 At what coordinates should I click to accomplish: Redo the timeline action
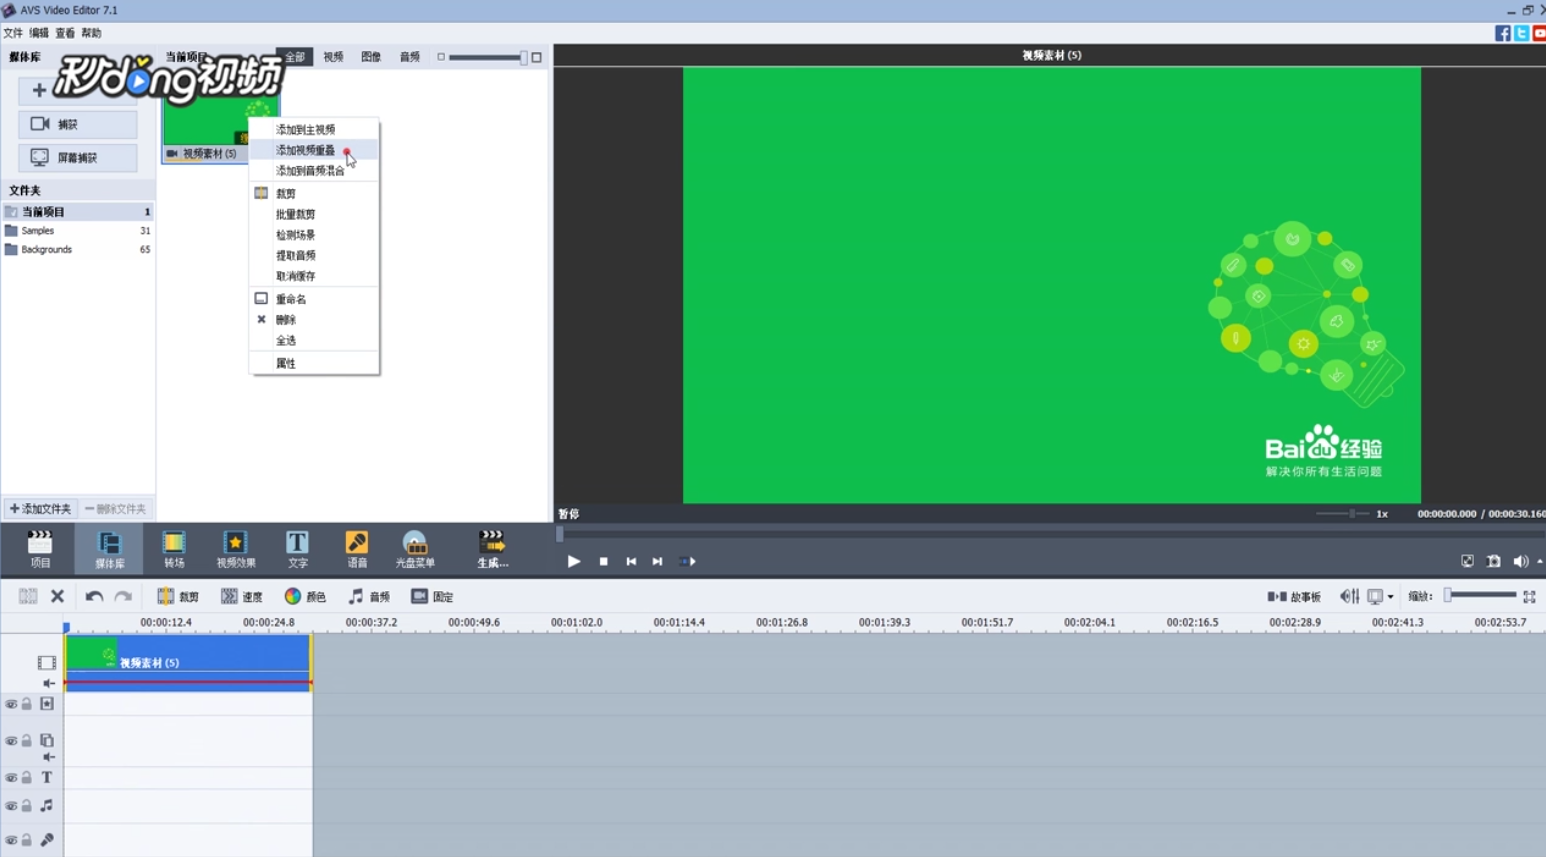click(123, 596)
